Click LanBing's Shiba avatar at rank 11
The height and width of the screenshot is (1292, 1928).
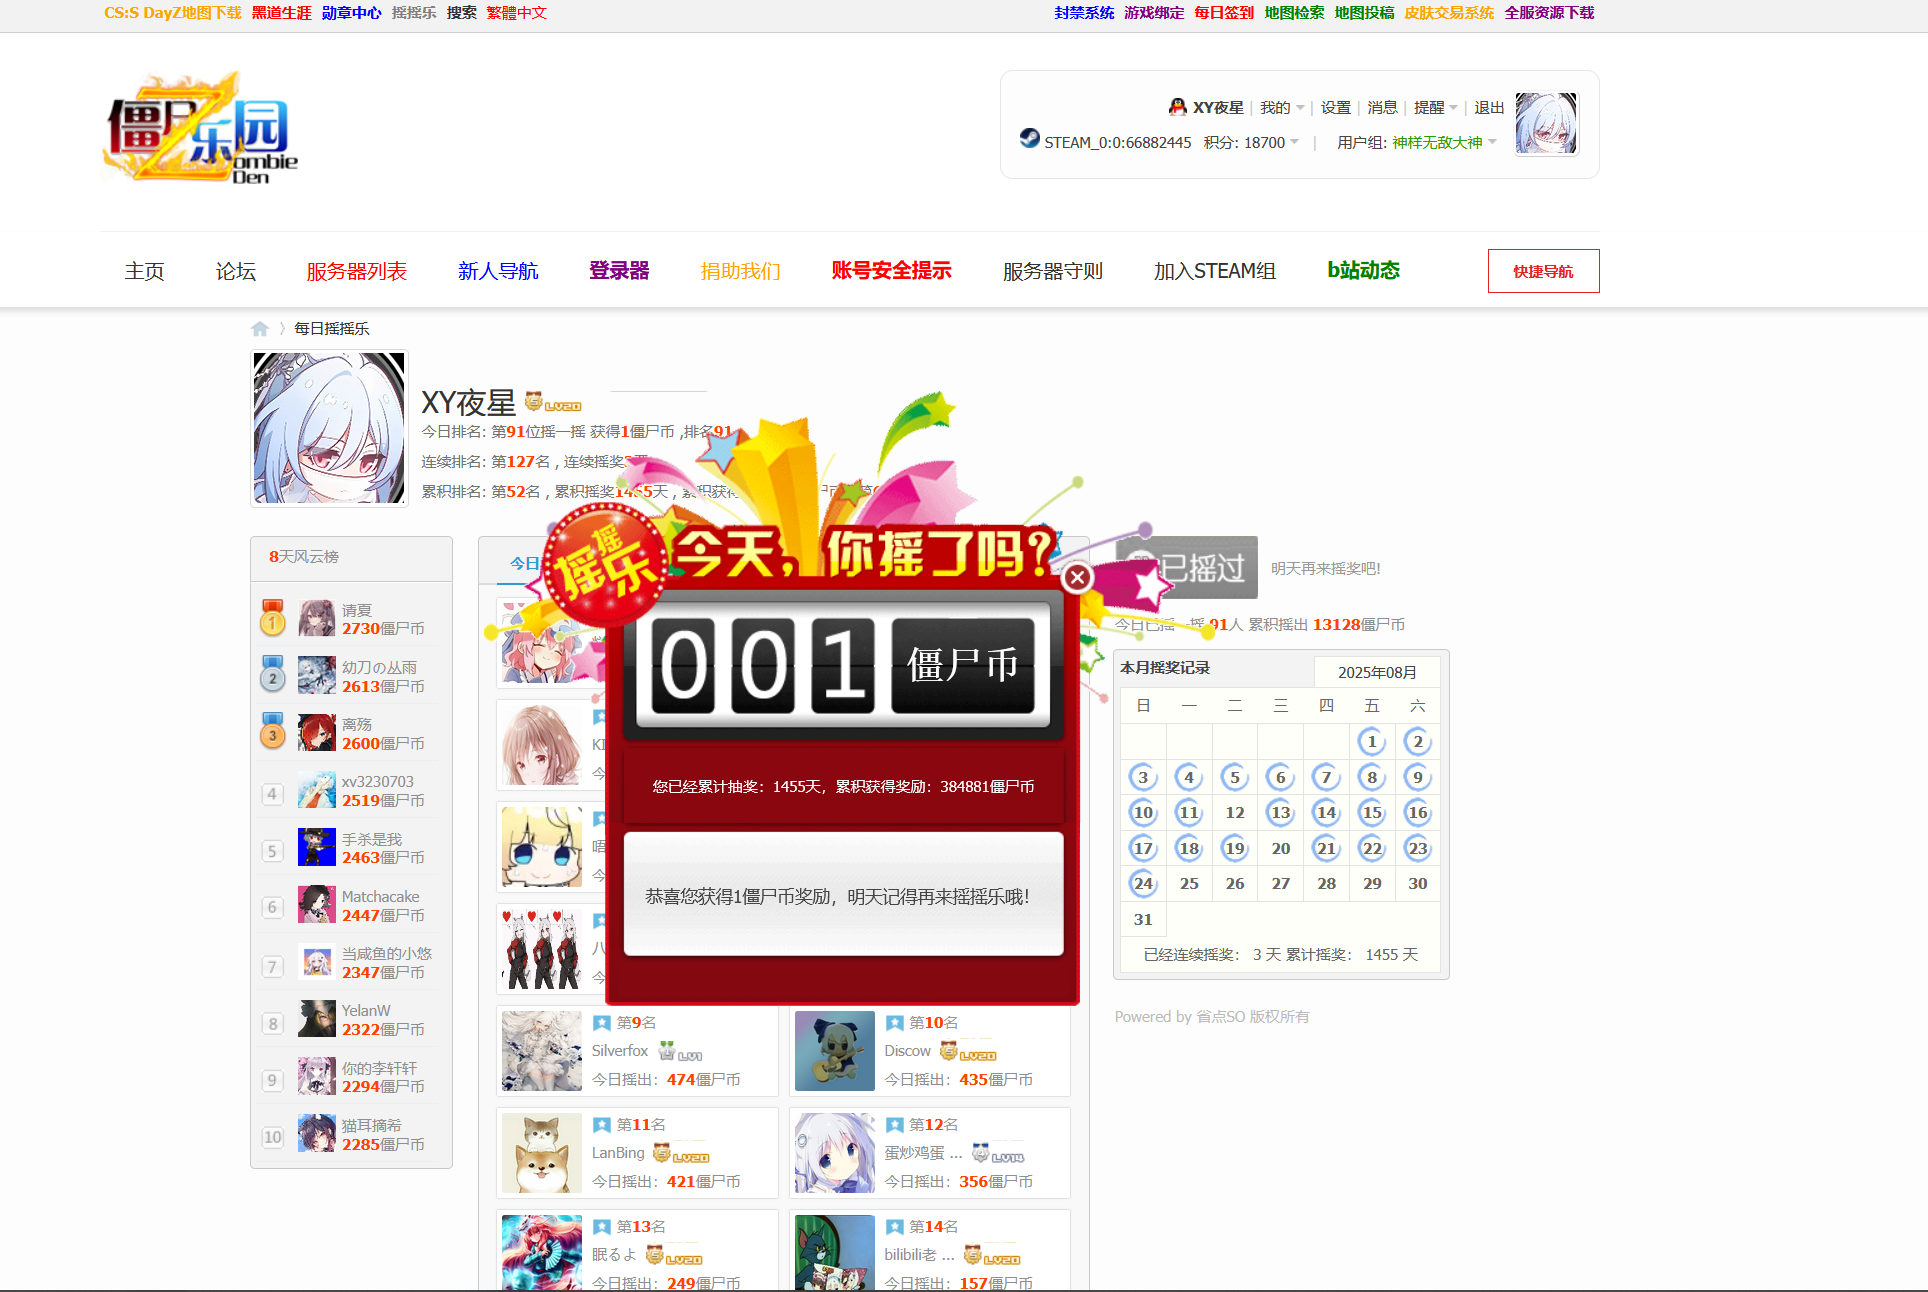pyautogui.click(x=542, y=1153)
